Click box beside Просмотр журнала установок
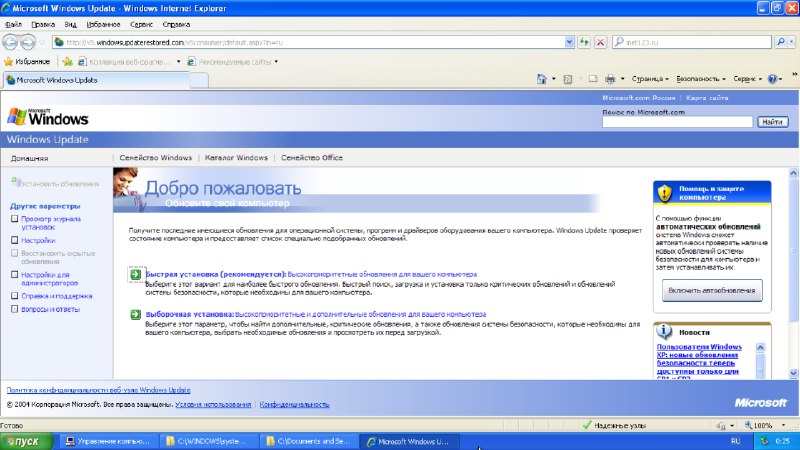This screenshot has width=800, height=450. pos(14,219)
